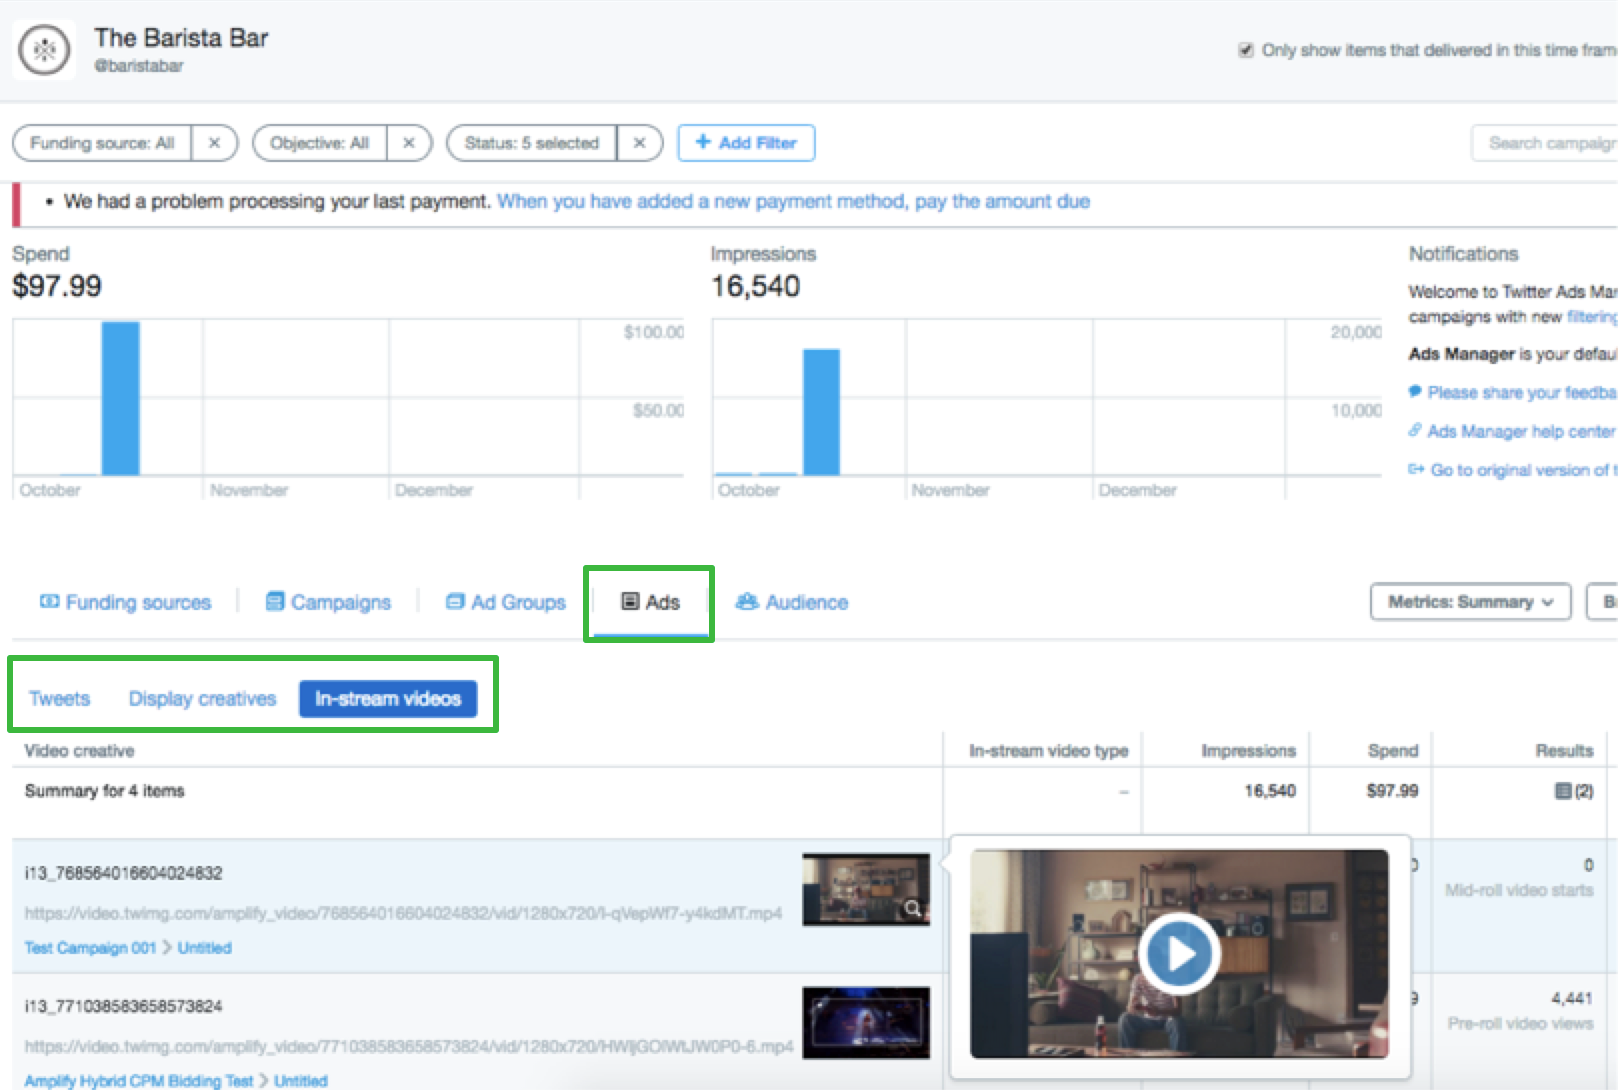This screenshot has height=1090, width=1618.
Task: Play the video in preview popup
Action: (x=1179, y=954)
